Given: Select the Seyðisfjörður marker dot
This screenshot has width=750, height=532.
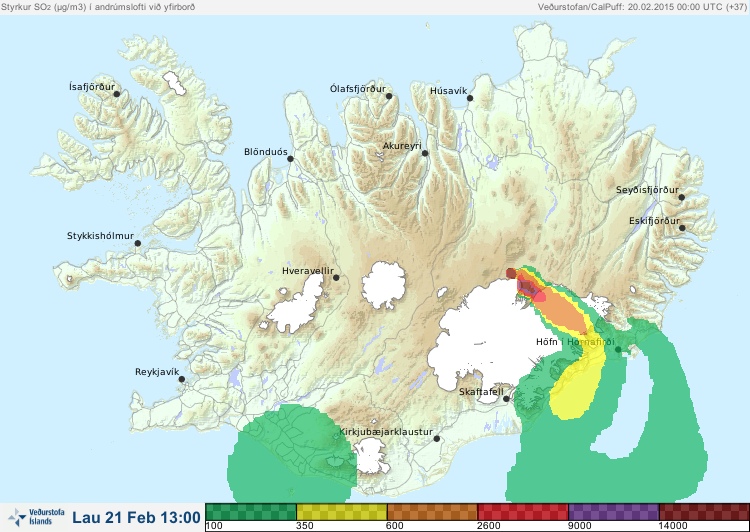Looking at the screenshot, I should 681,197.
